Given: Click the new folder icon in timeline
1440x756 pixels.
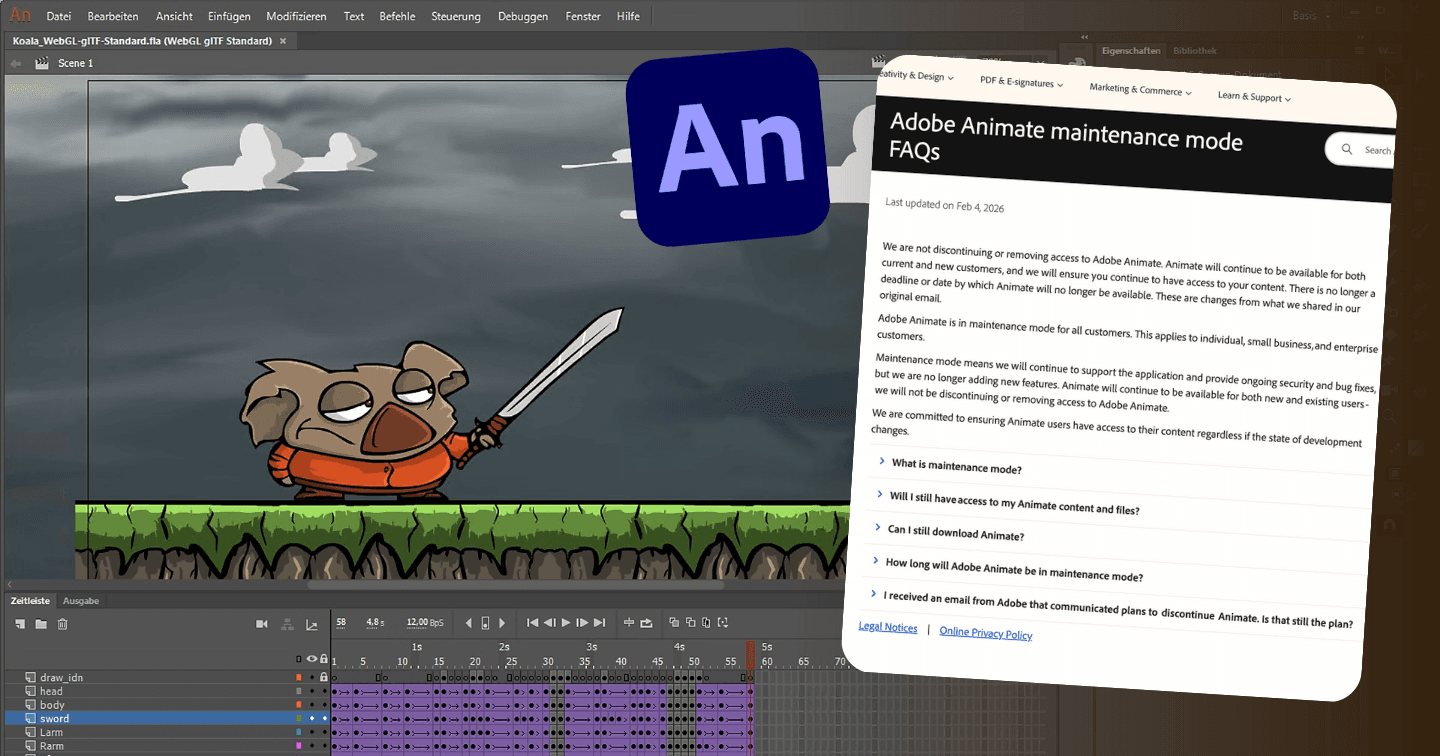Looking at the screenshot, I should click(x=41, y=624).
